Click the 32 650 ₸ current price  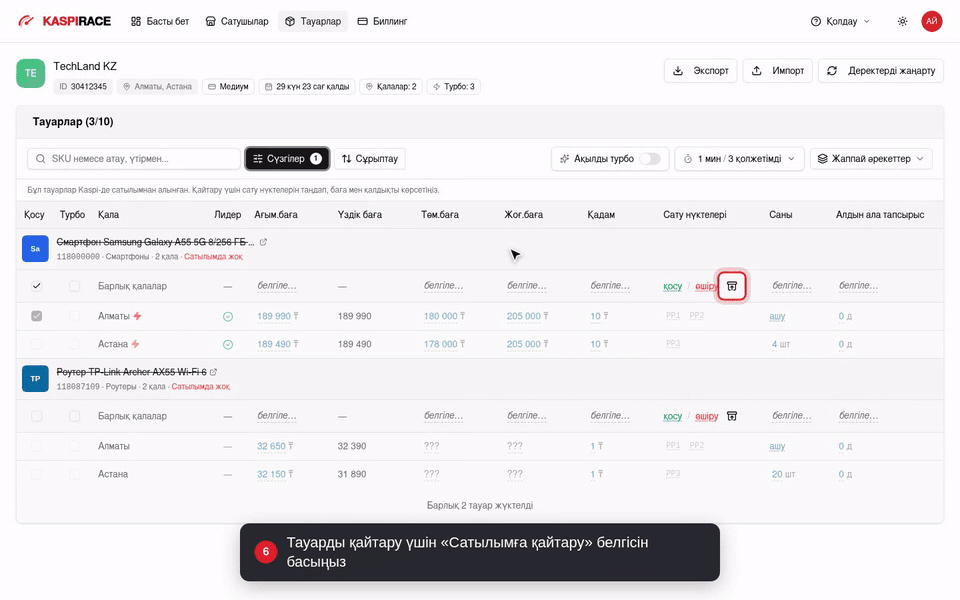click(x=275, y=446)
